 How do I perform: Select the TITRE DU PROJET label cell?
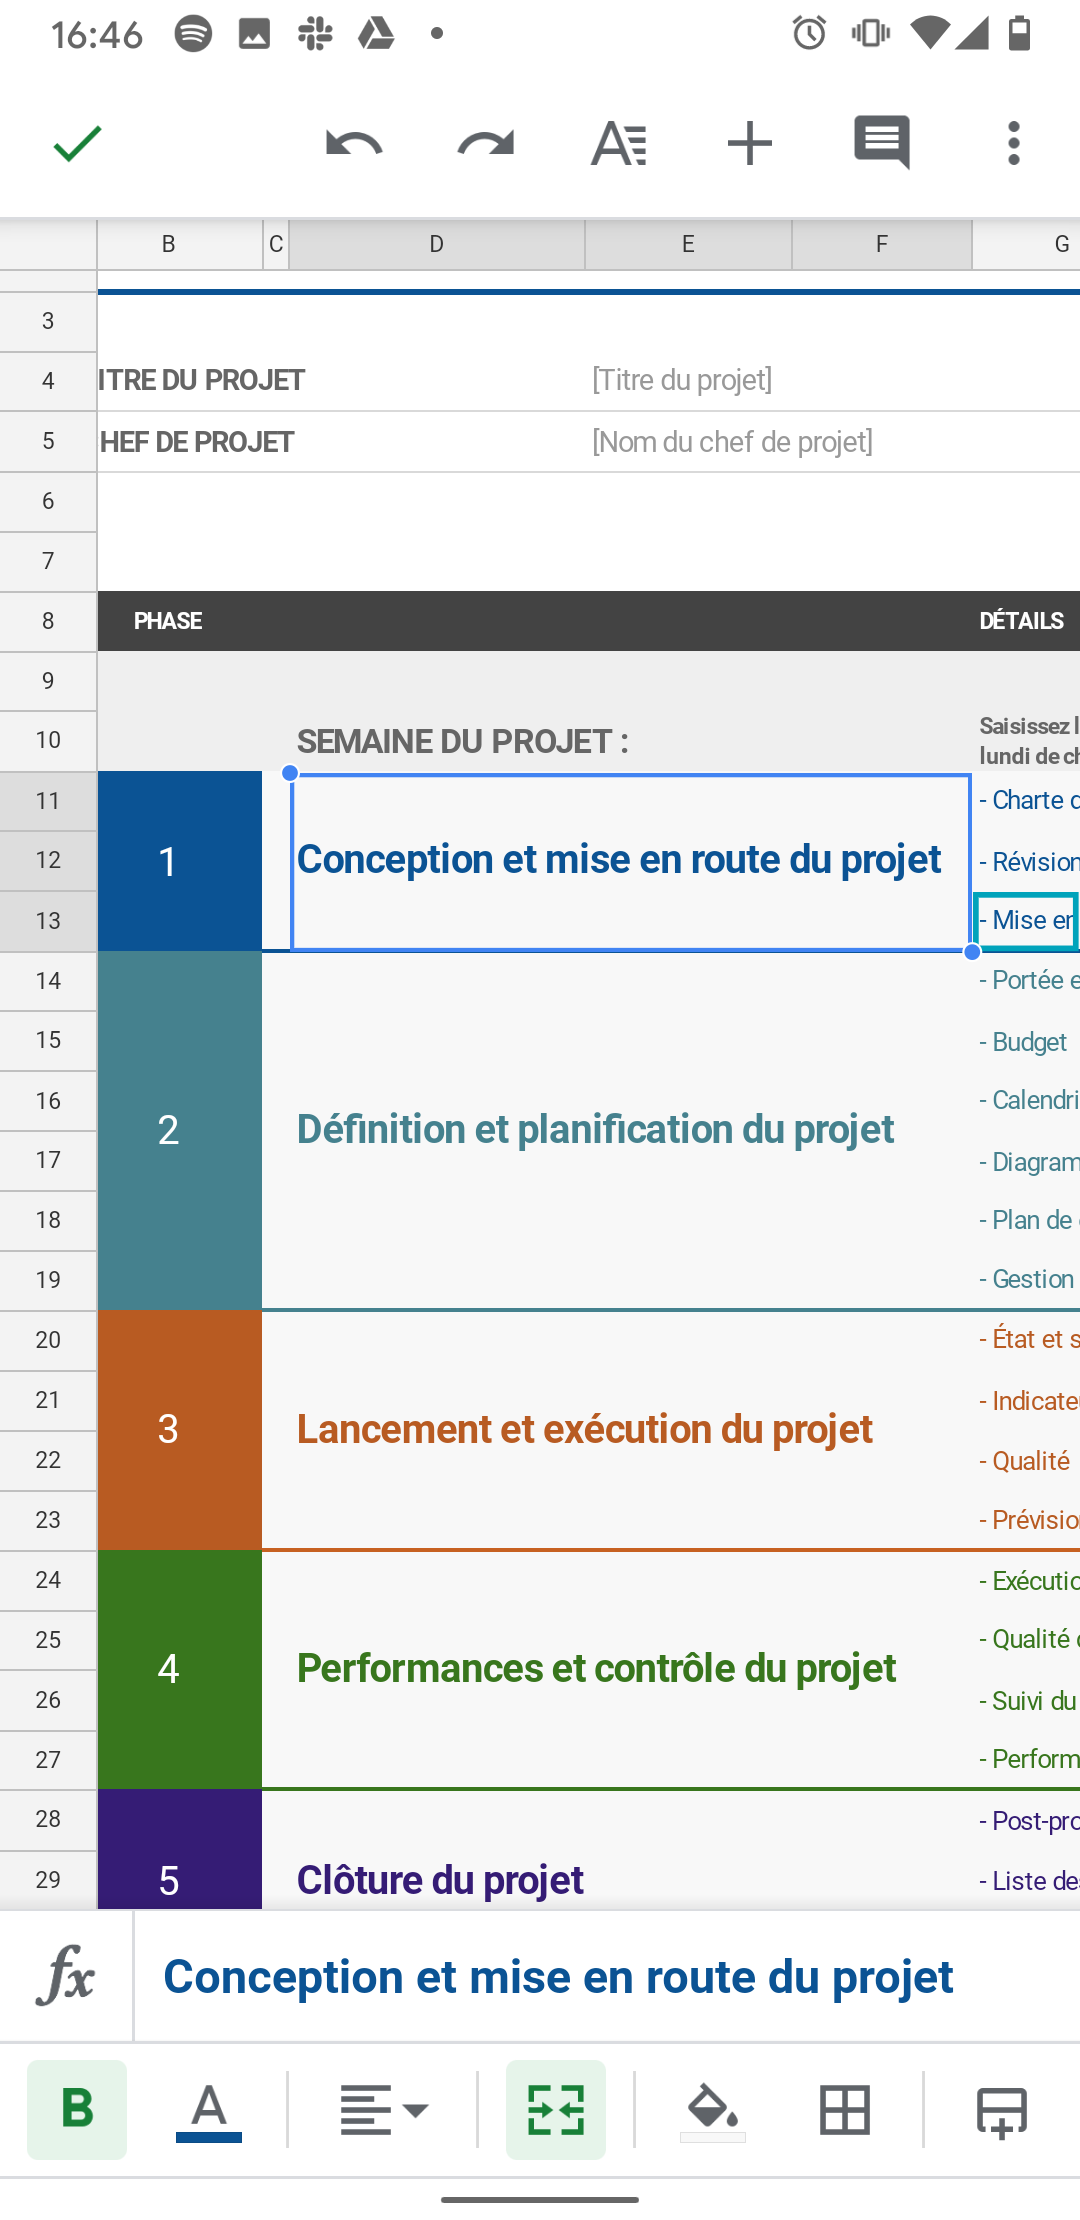pos(201,381)
